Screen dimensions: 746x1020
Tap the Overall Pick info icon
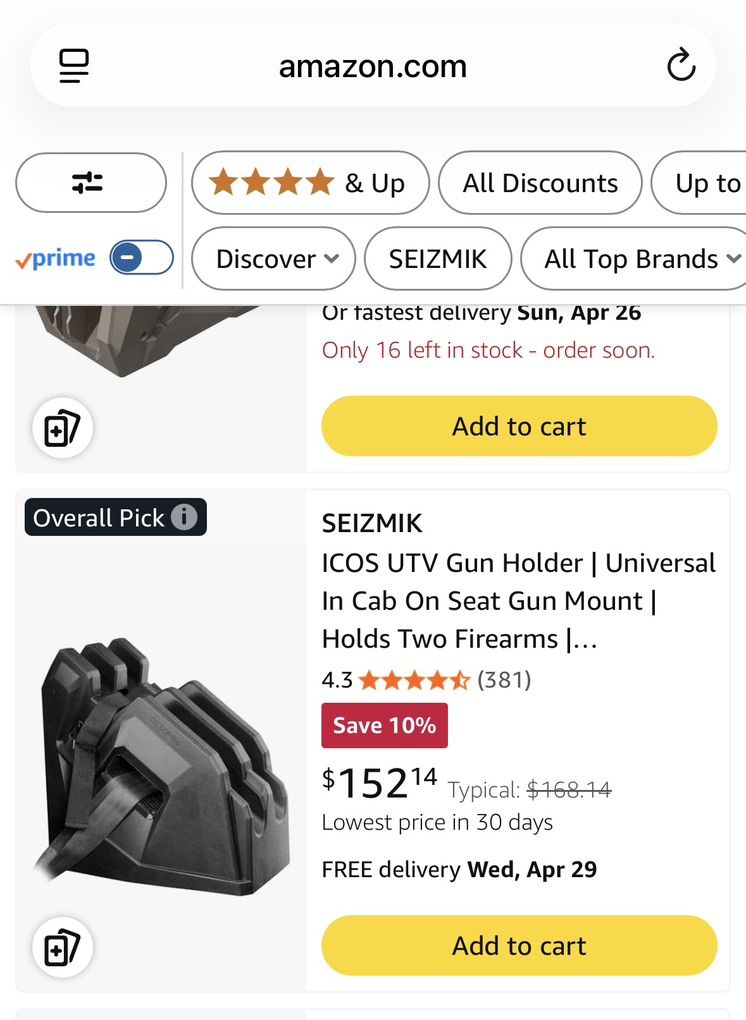coord(184,517)
